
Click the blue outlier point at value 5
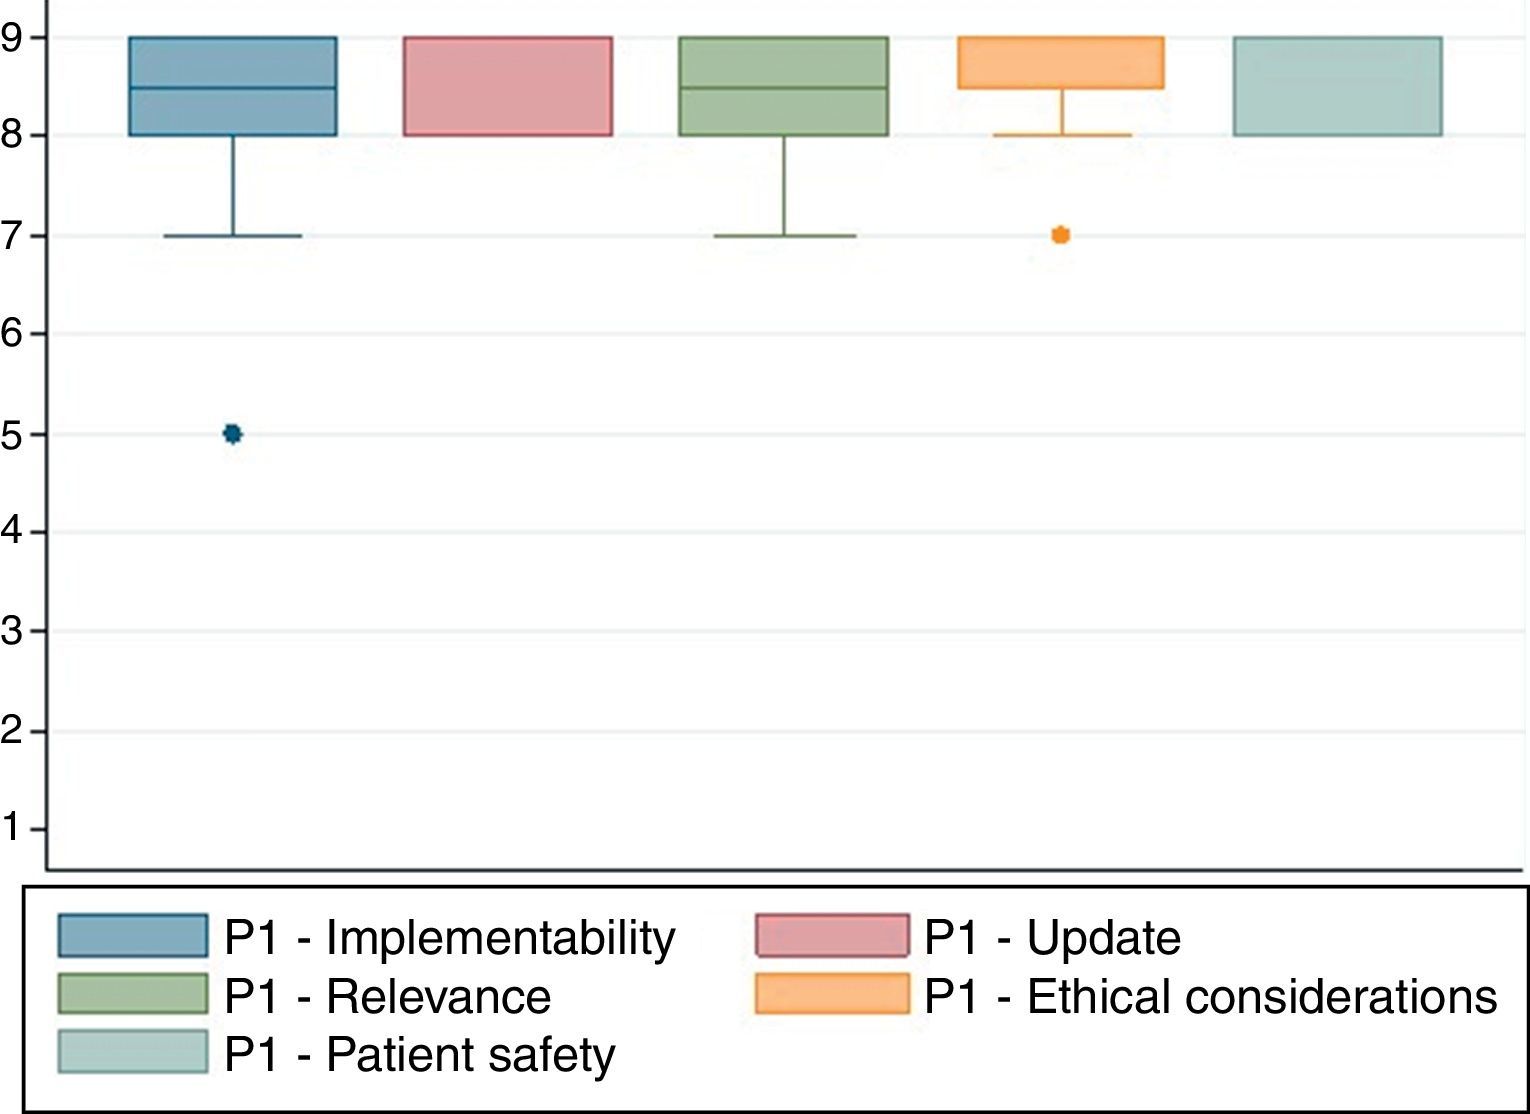(x=233, y=434)
